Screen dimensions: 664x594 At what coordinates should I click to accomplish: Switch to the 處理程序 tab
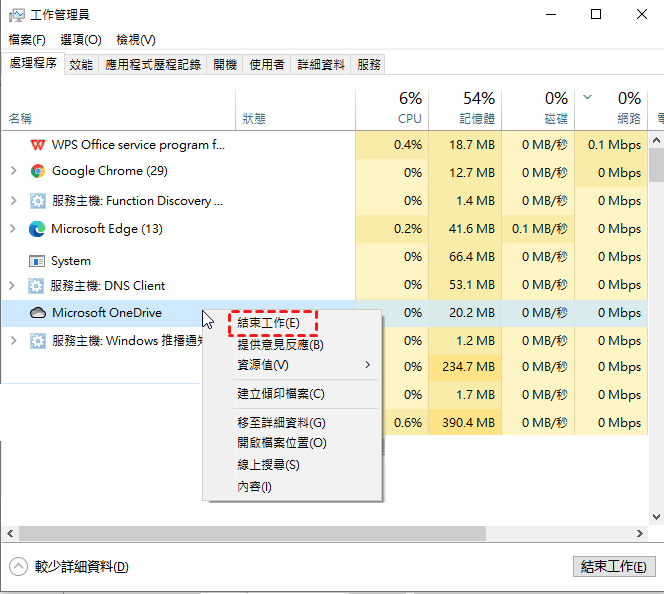tap(33, 64)
